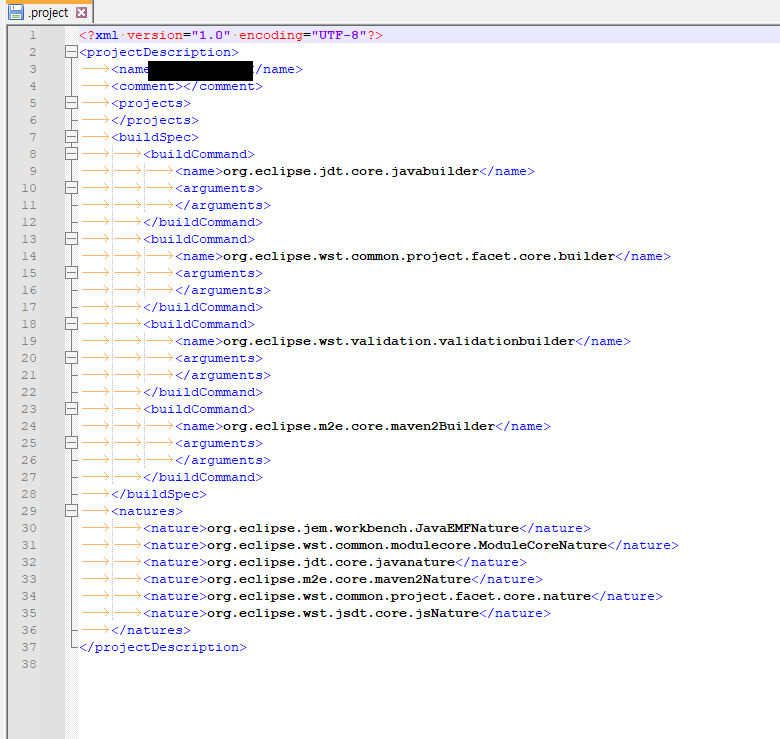Click org.eclipse.wst.validation.validationbuilder text
The width and height of the screenshot is (780, 739).
coord(399,342)
